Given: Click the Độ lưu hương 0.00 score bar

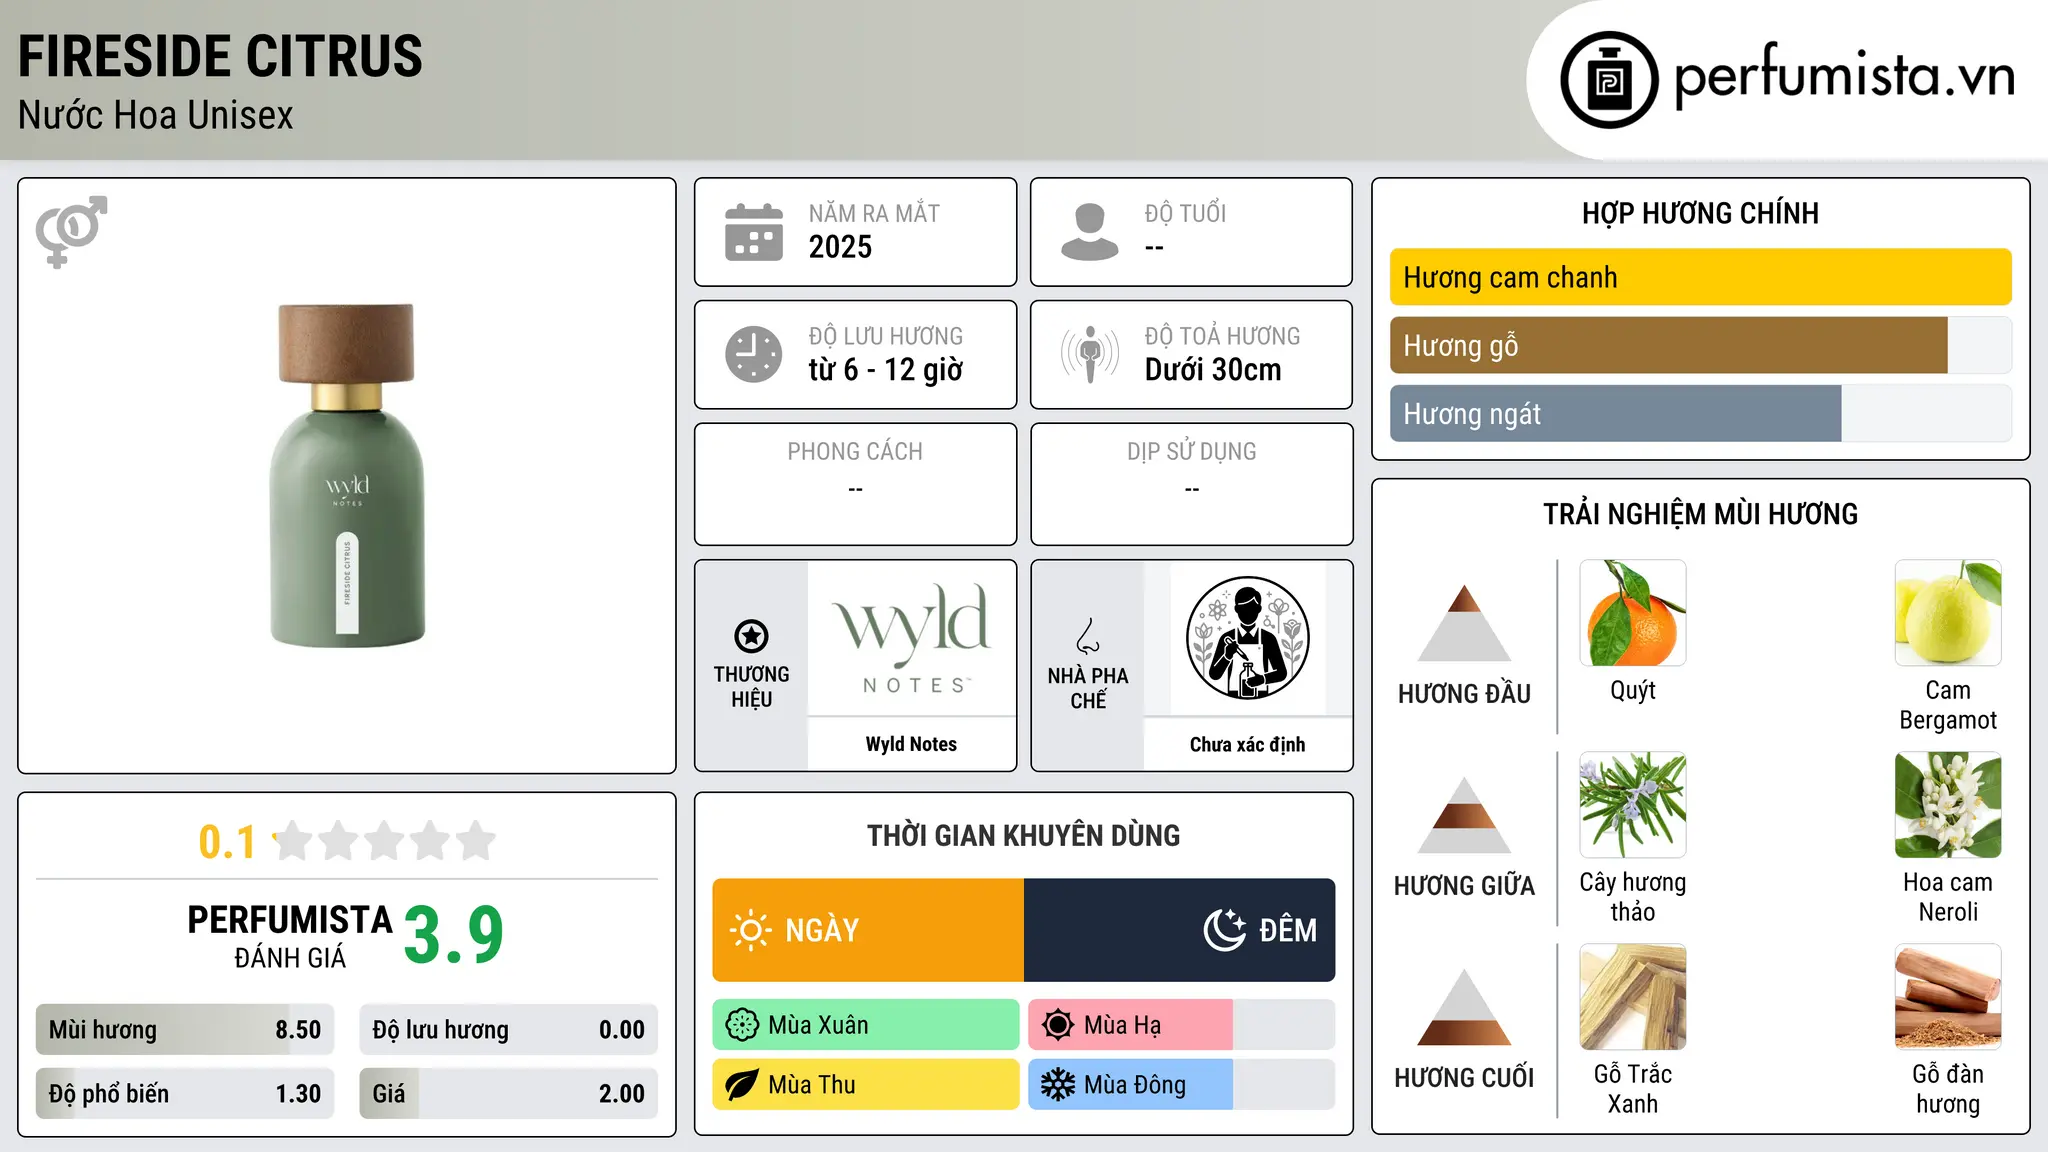Looking at the screenshot, I should (x=509, y=1030).
